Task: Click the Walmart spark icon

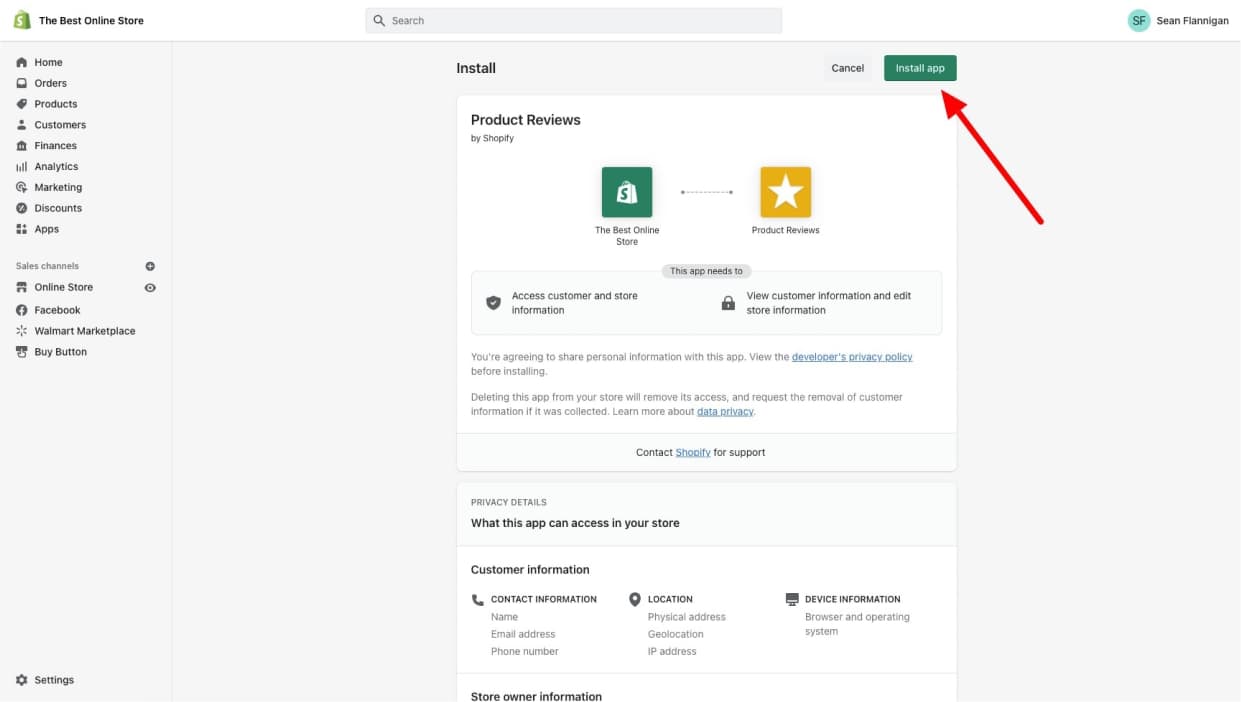Action: [22, 331]
